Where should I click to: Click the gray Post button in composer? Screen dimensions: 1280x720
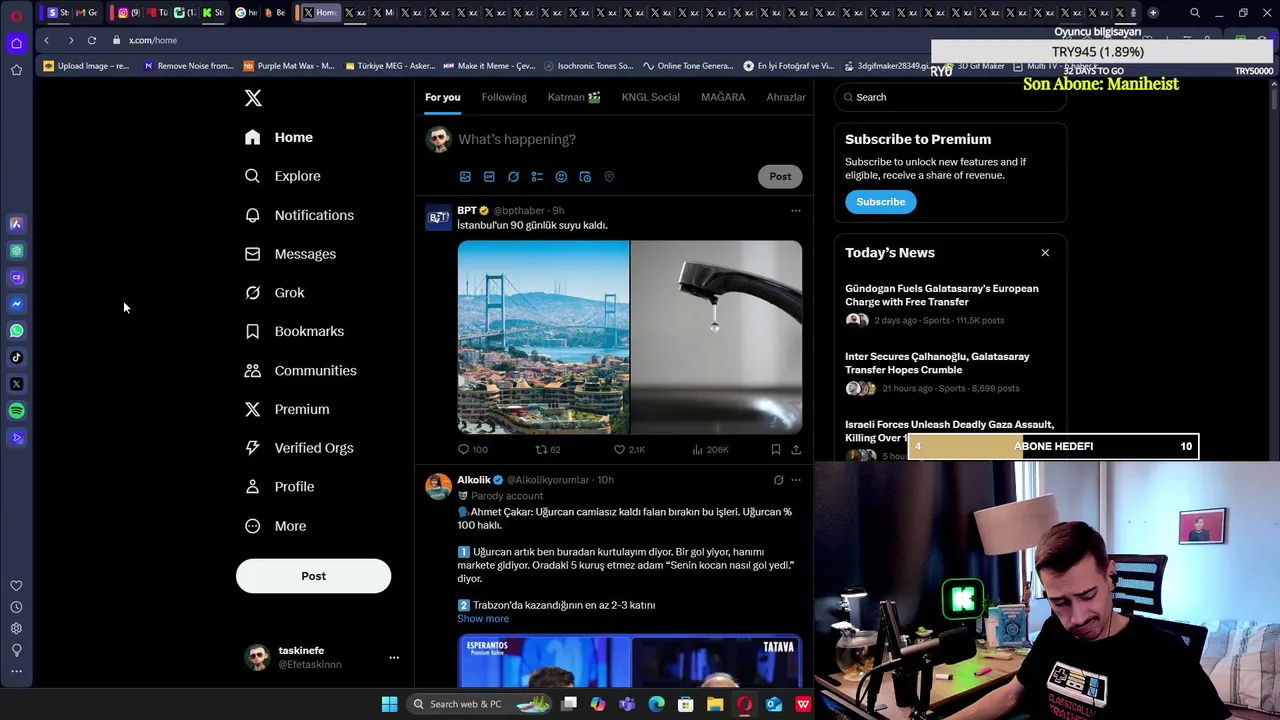click(x=780, y=176)
